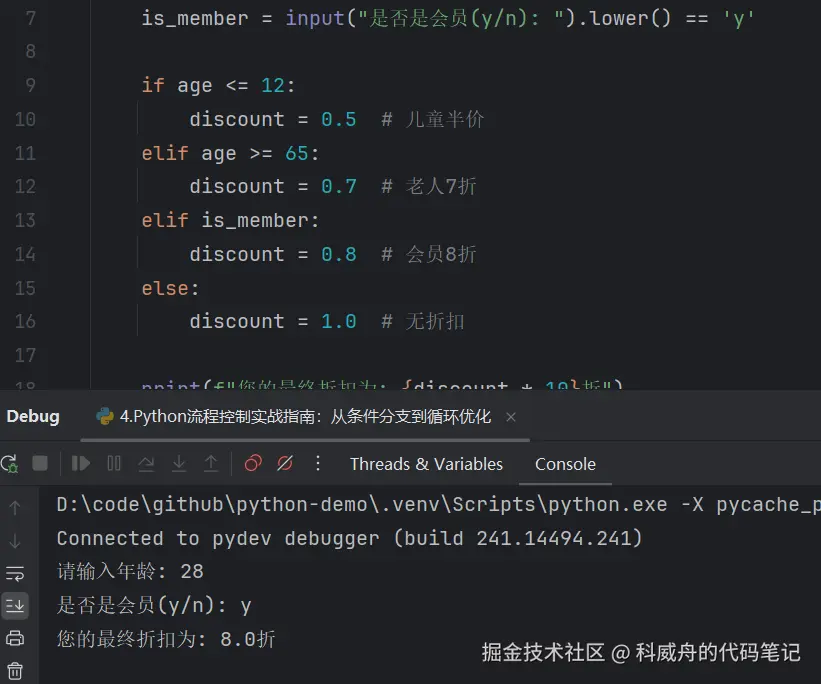Step out of the function
Screen dimensions: 821x684
tap(211, 464)
